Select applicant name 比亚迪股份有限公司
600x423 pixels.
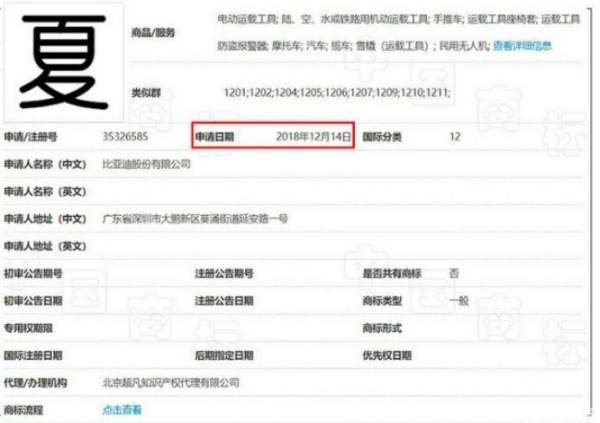click(146, 164)
